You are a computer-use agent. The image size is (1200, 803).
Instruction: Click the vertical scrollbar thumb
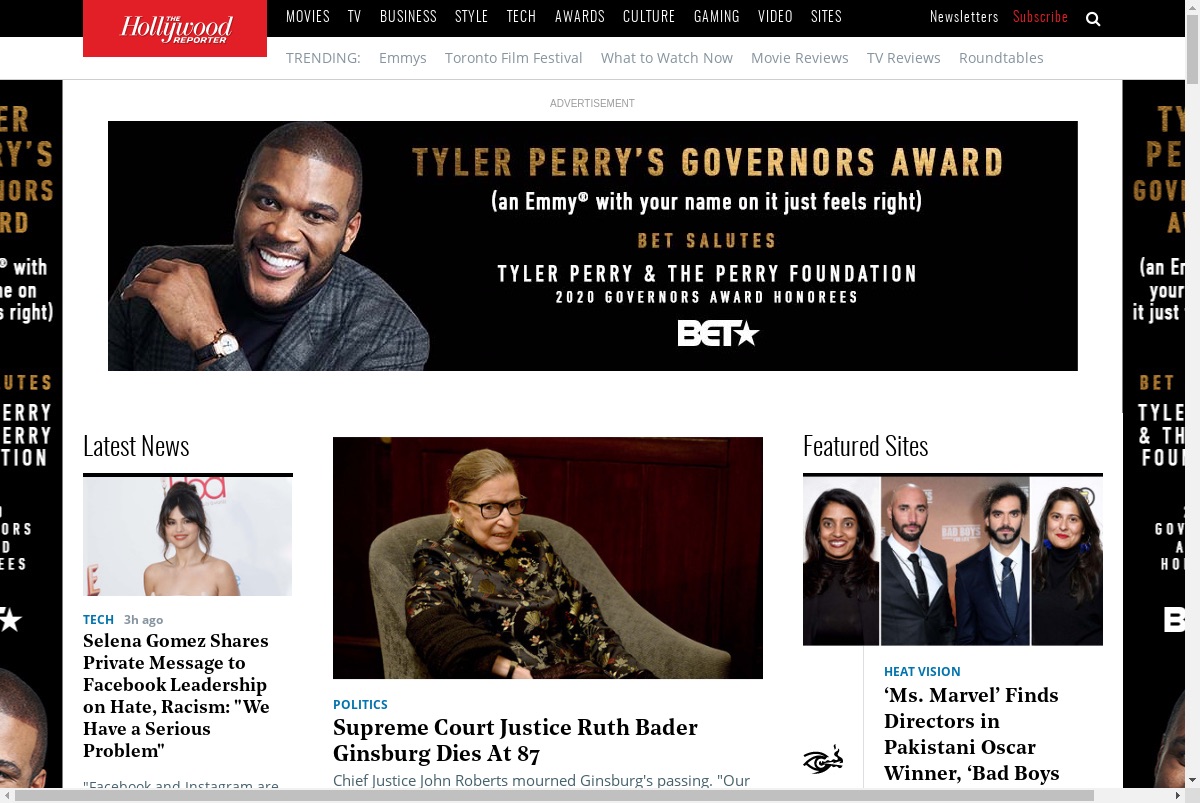click(x=1192, y=45)
